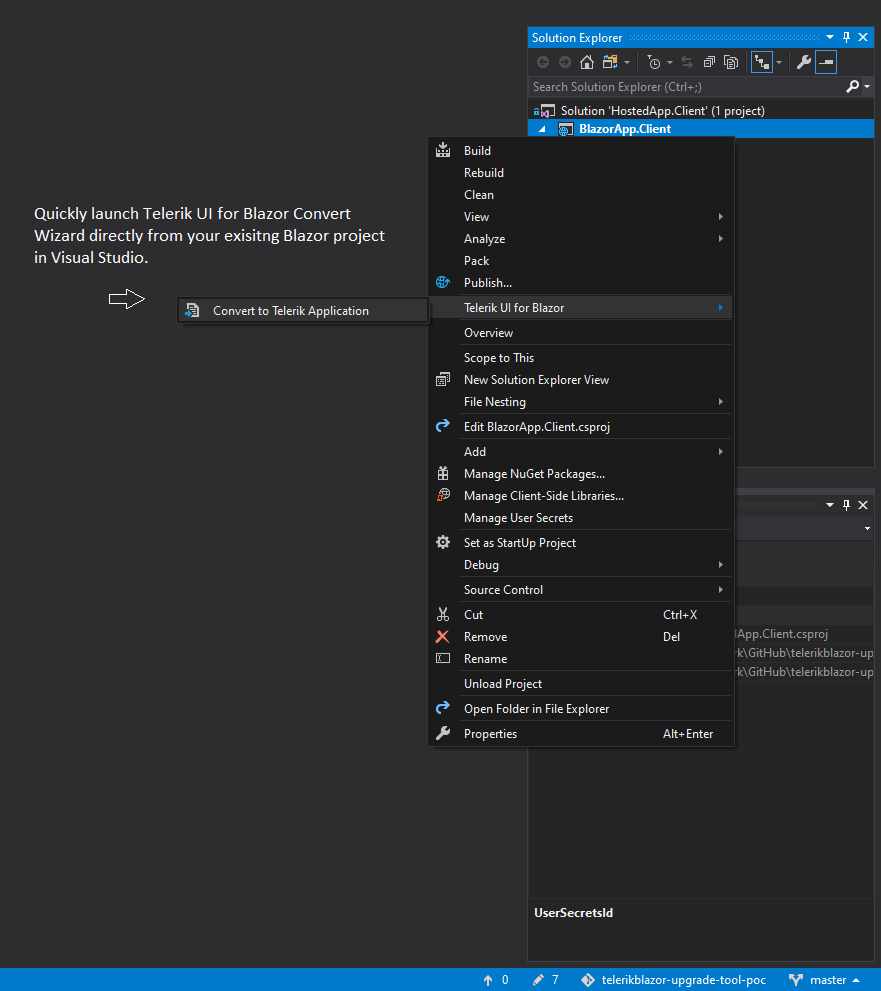Image resolution: width=881 pixels, height=991 pixels.
Task: Toggle auto-hide pin on the Properties panel
Action: click(846, 505)
